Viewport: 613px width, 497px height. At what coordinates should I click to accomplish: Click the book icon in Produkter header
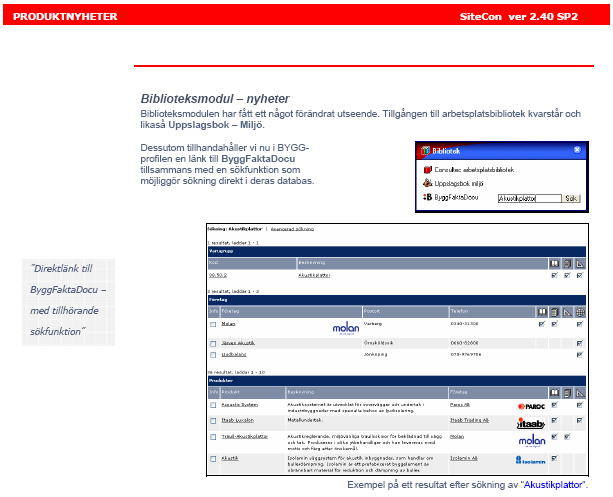[x=554, y=393]
